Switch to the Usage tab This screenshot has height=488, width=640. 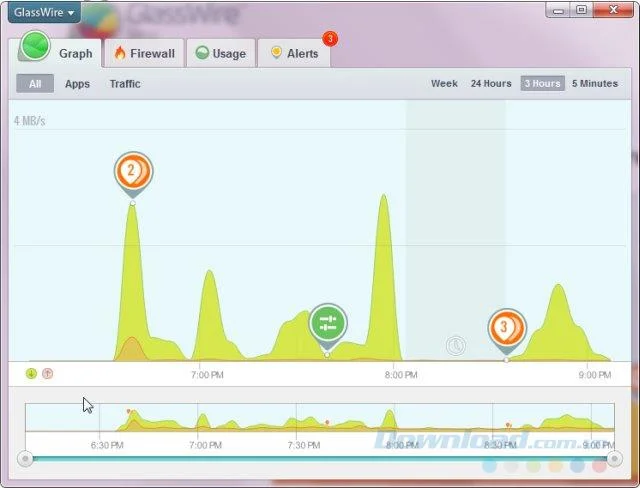(221, 53)
